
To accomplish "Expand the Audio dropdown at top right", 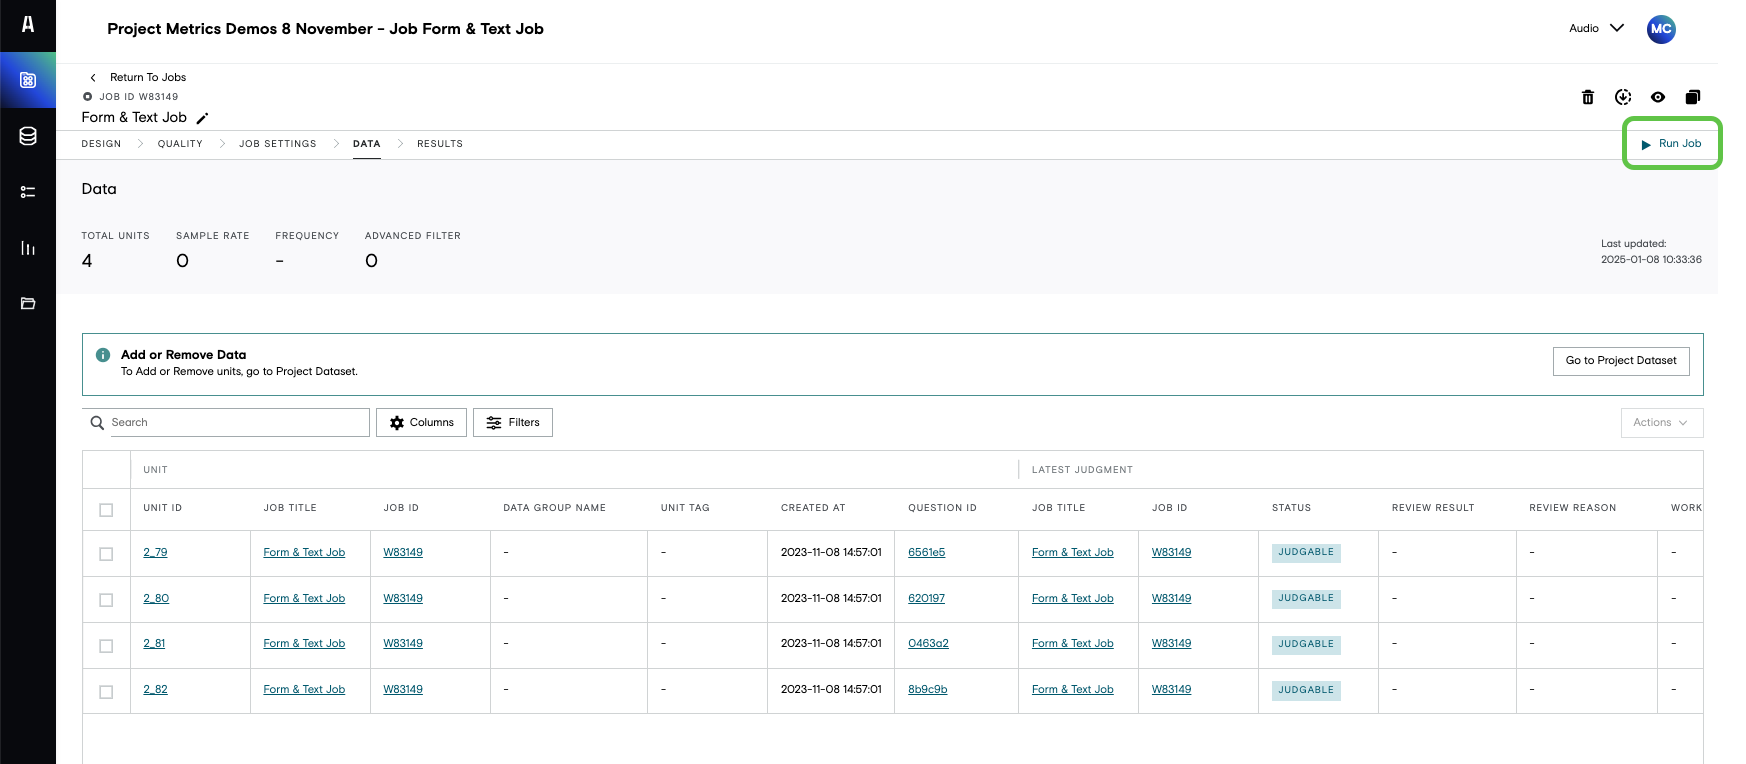I will coord(1596,28).
